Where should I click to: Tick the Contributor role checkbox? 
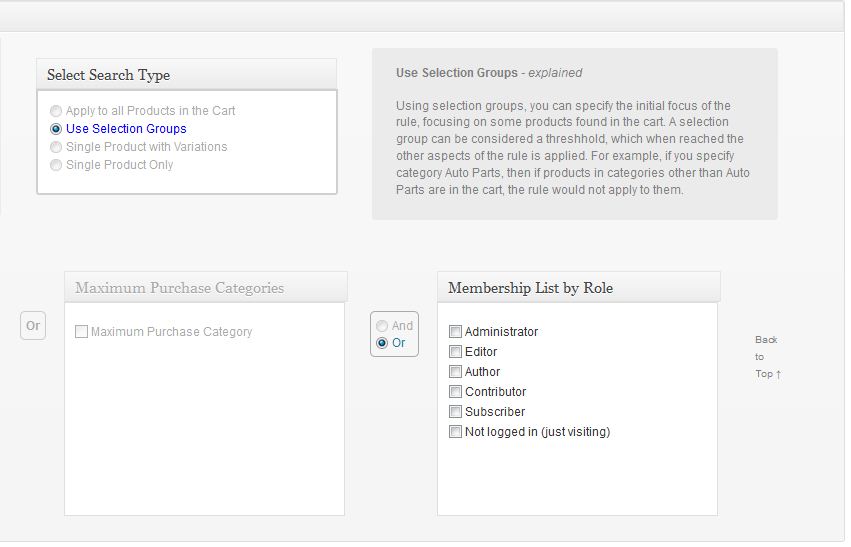click(x=455, y=392)
